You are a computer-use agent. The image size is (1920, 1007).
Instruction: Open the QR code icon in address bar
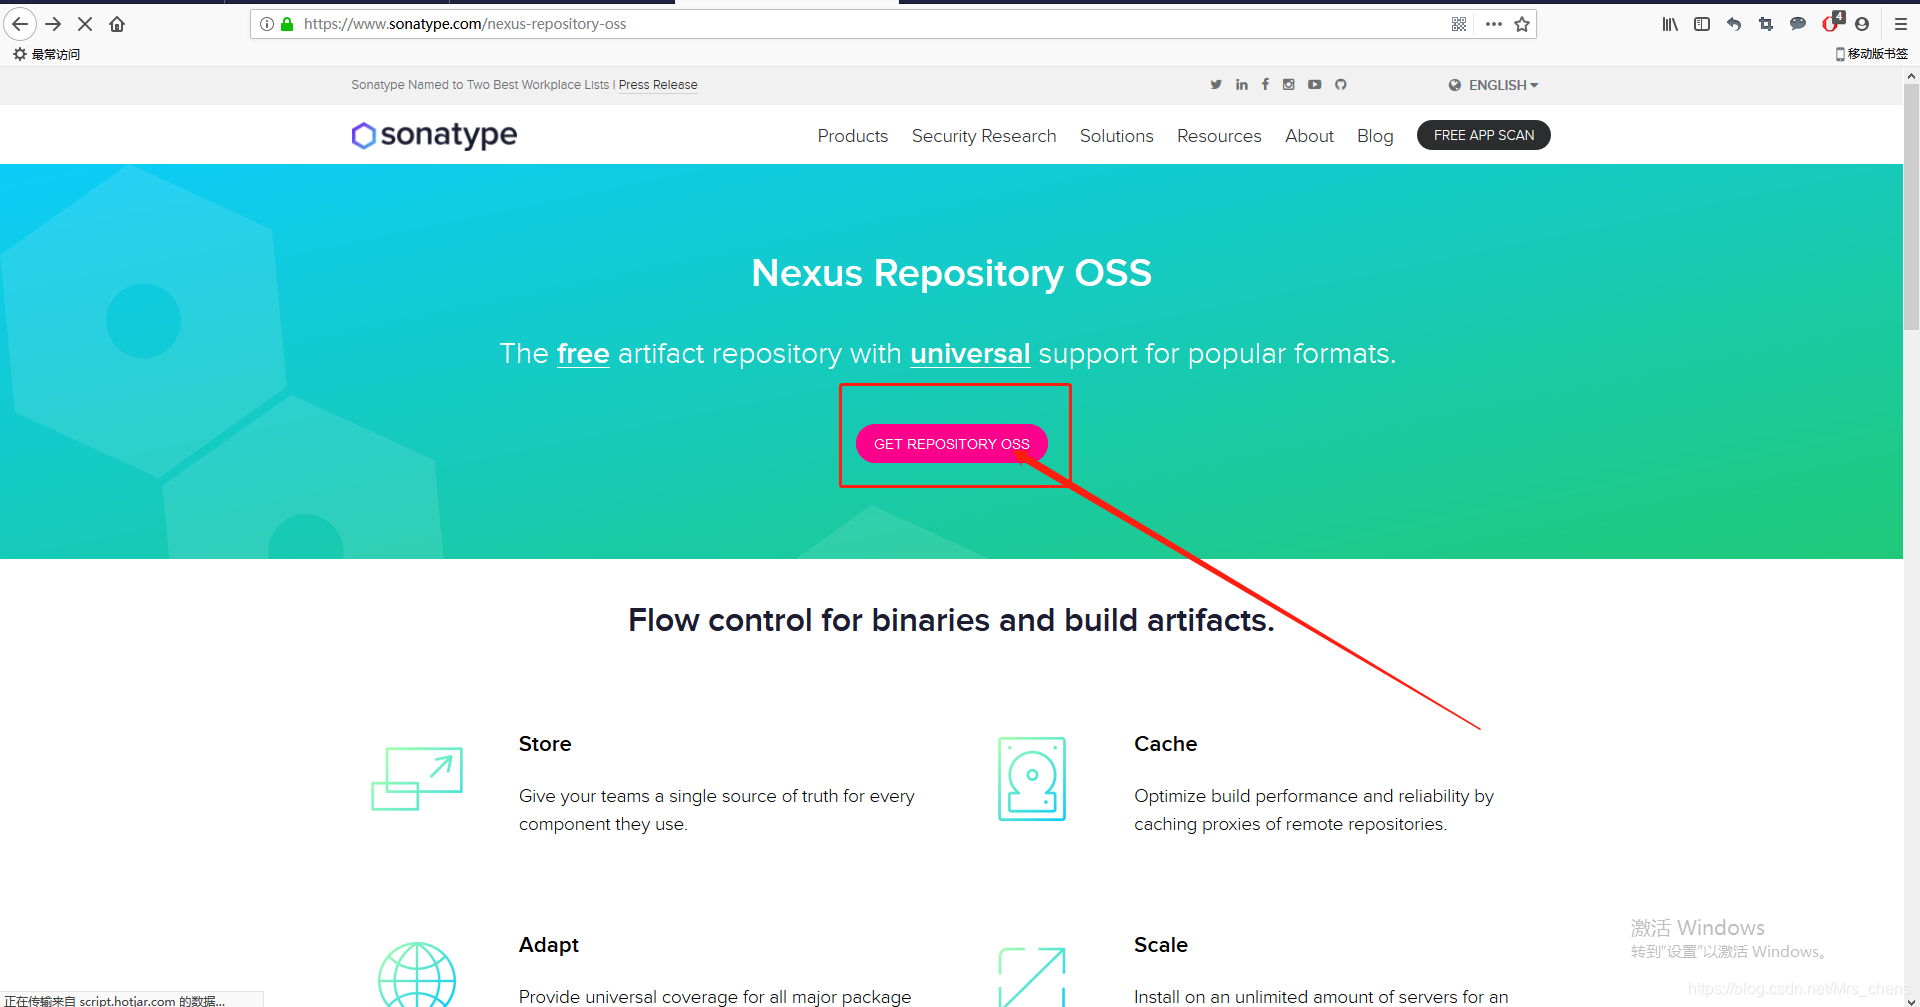(x=1459, y=24)
